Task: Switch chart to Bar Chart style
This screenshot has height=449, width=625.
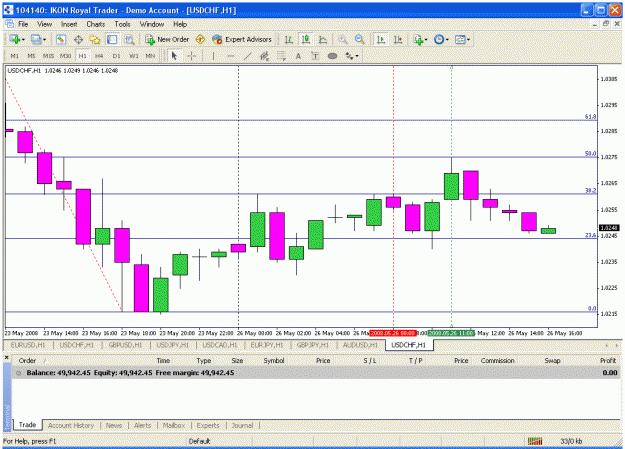Action: [289, 39]
